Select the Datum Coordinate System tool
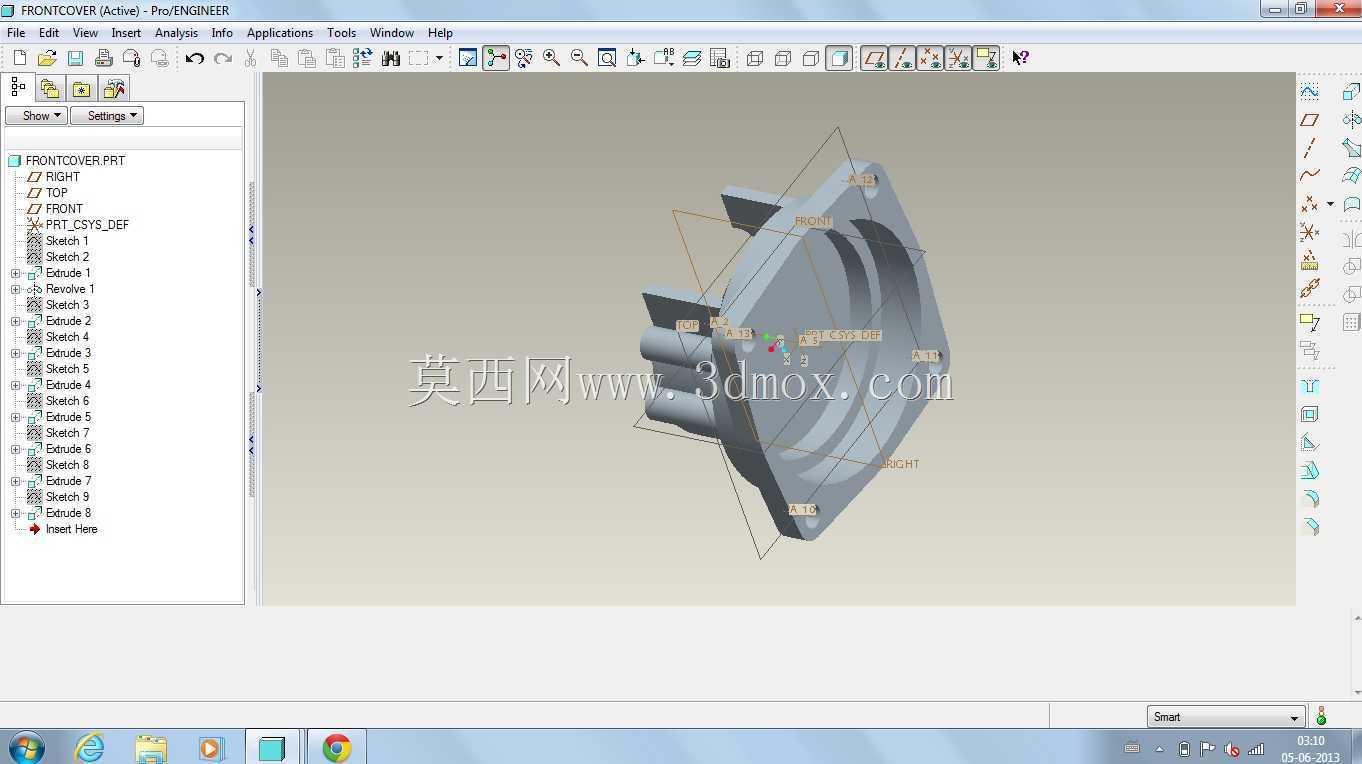Screen dimensions: 1362x764 (1309, 232)
